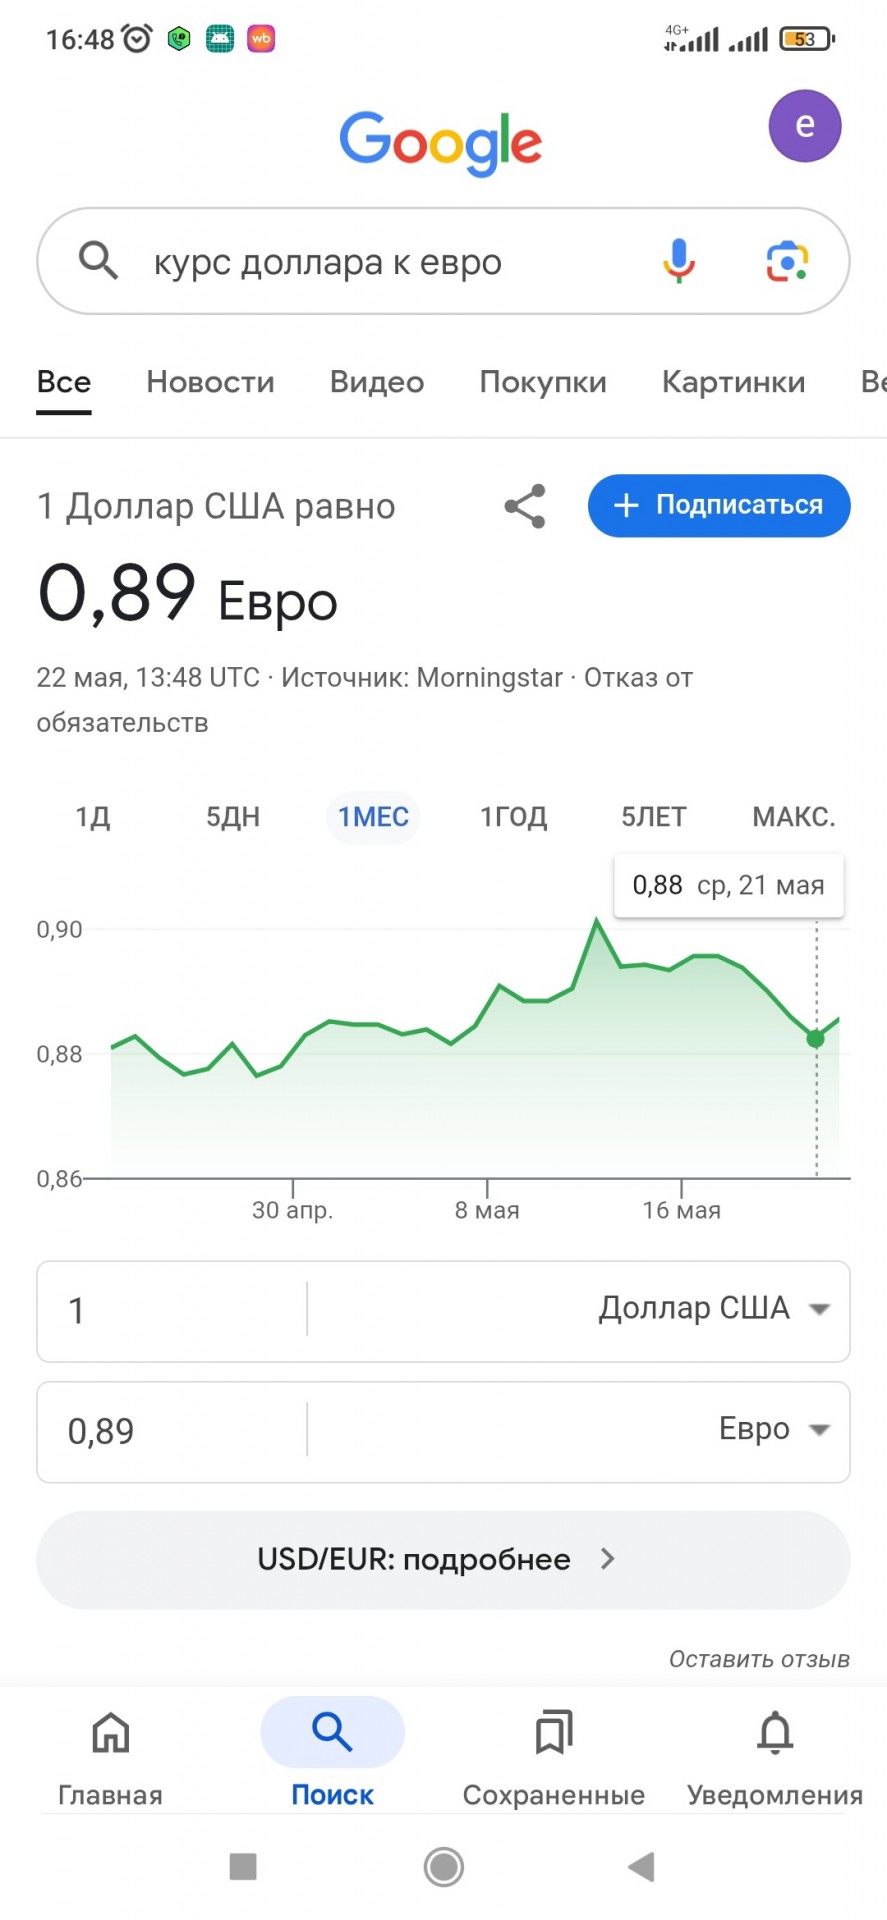Expand the Доллар США currency dropdown

point(715,1309)
